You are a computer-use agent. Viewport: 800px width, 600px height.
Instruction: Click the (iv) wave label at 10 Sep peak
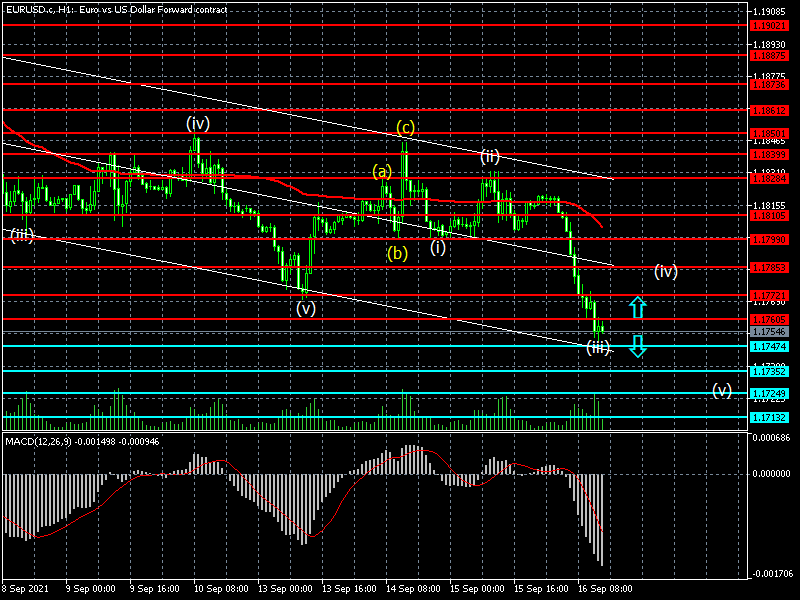197,123
